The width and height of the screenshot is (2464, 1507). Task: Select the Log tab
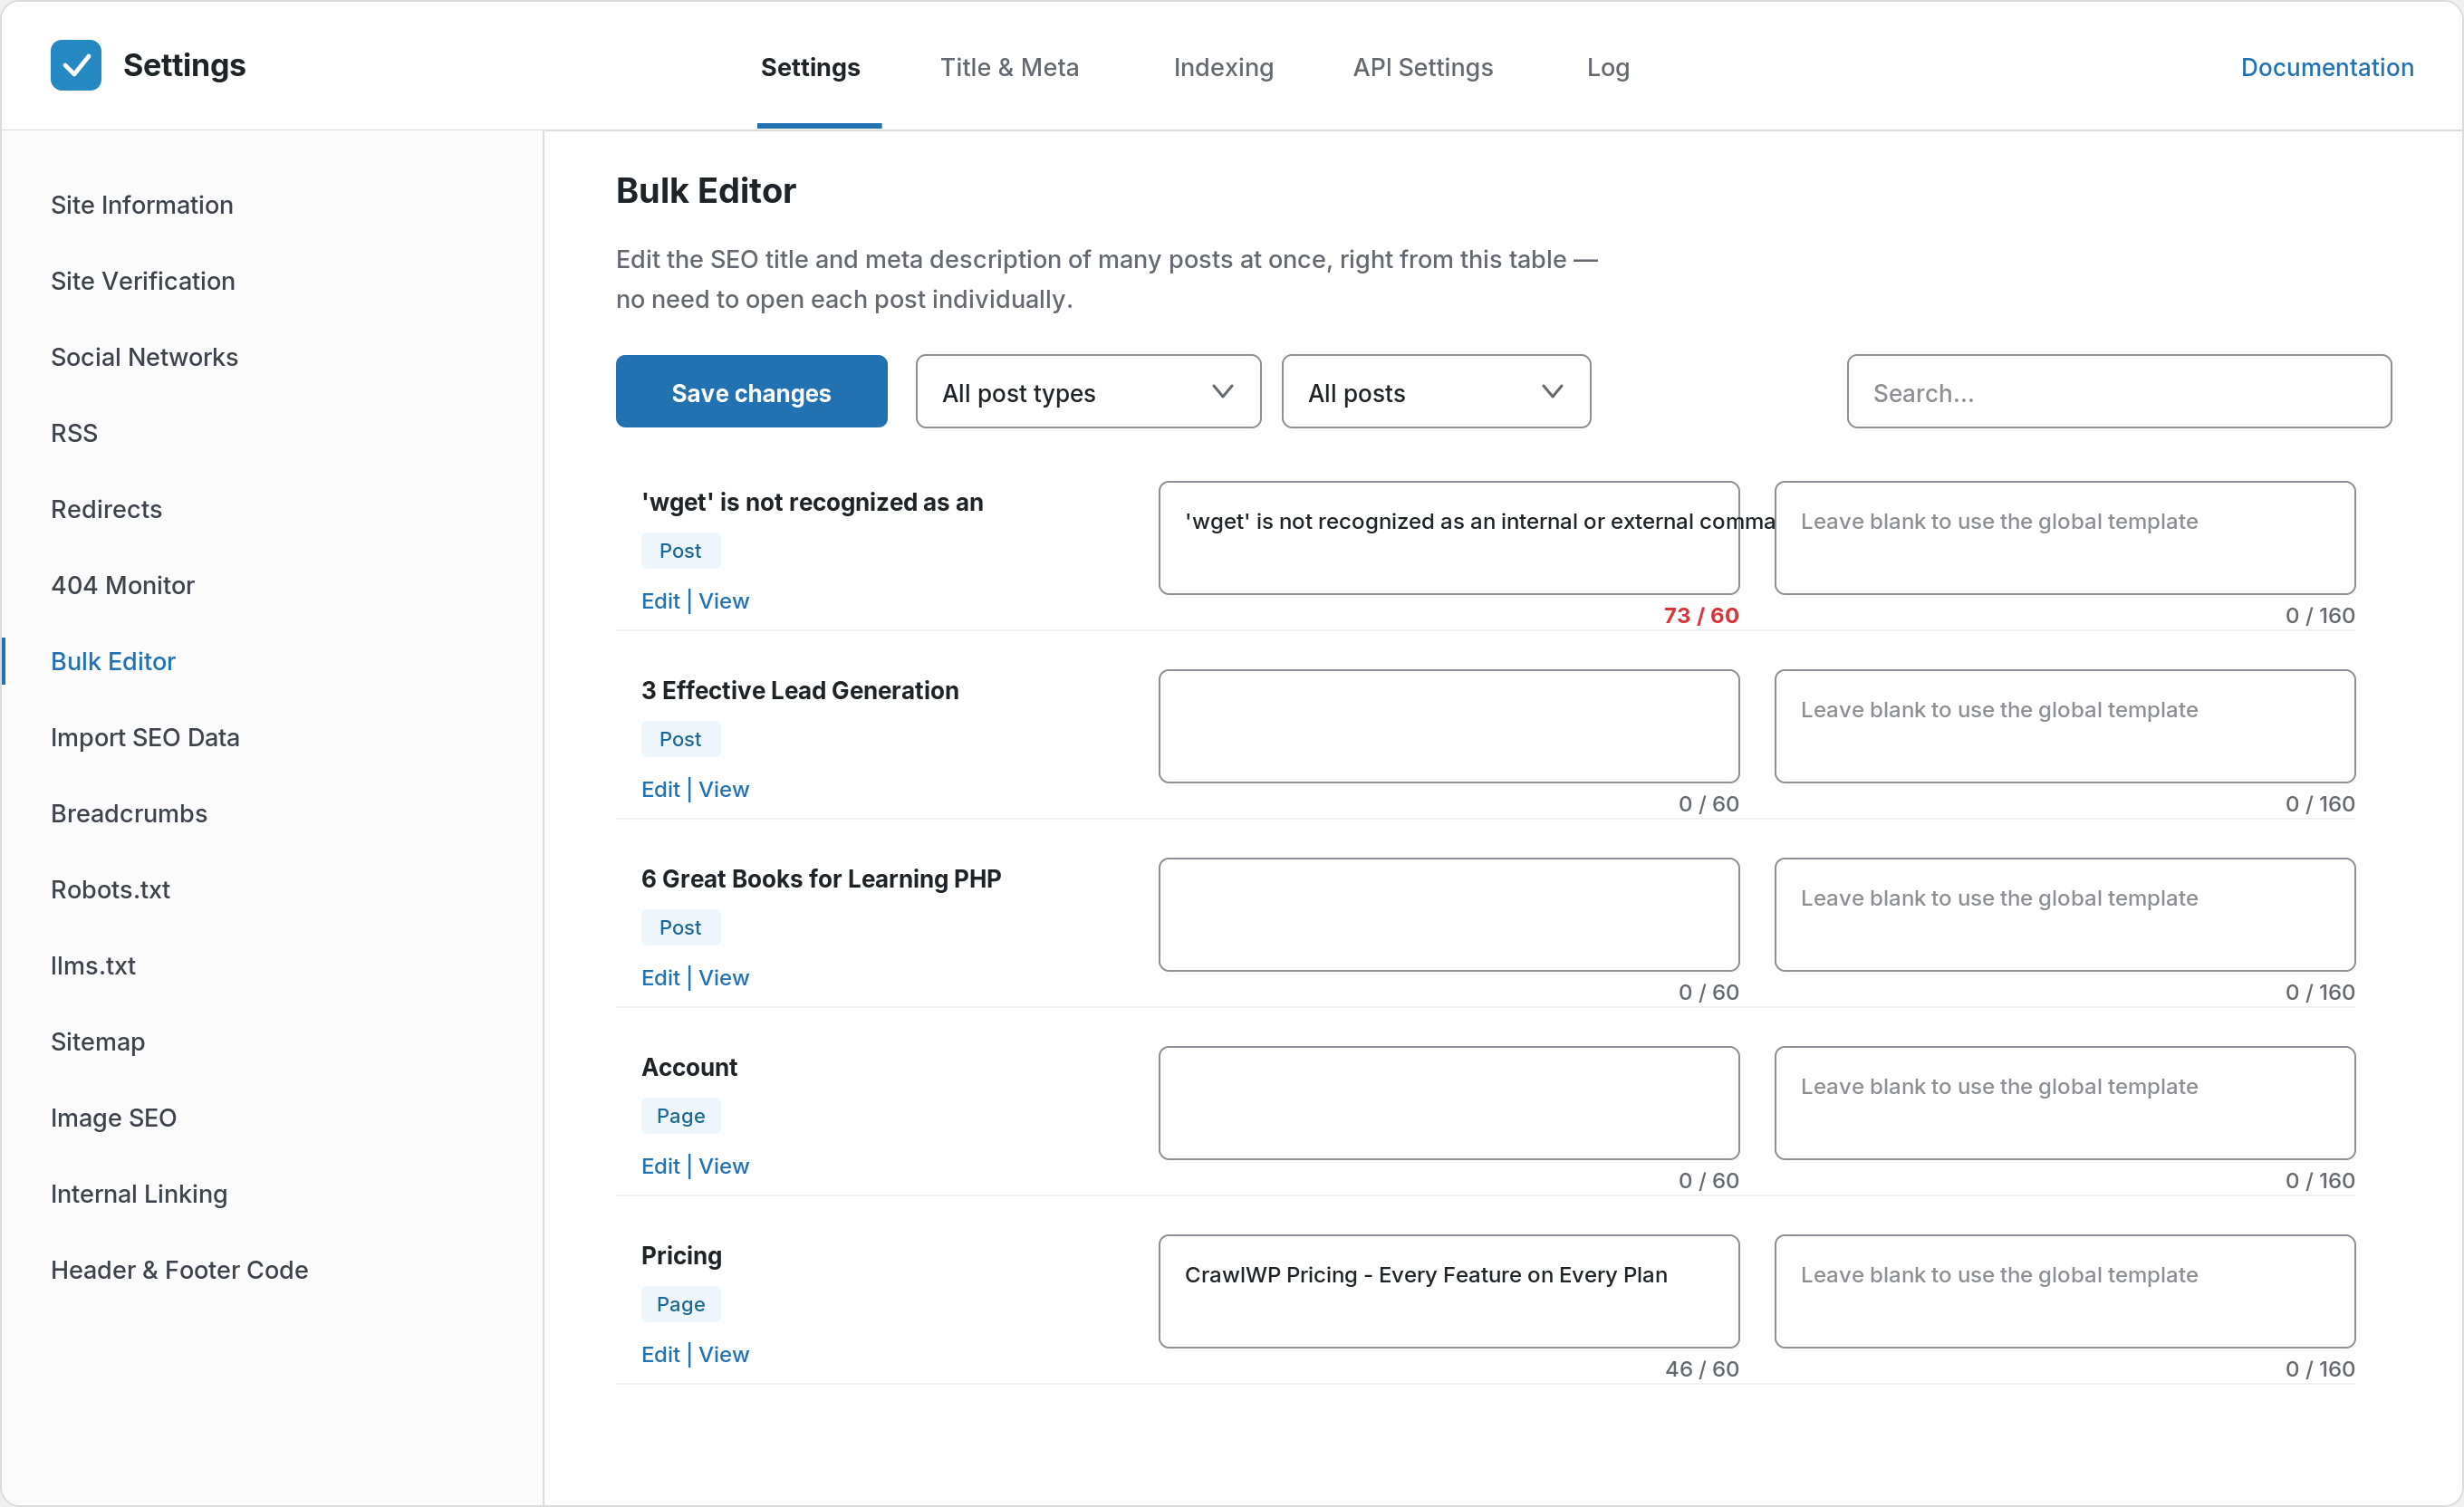pos(1608,67)
